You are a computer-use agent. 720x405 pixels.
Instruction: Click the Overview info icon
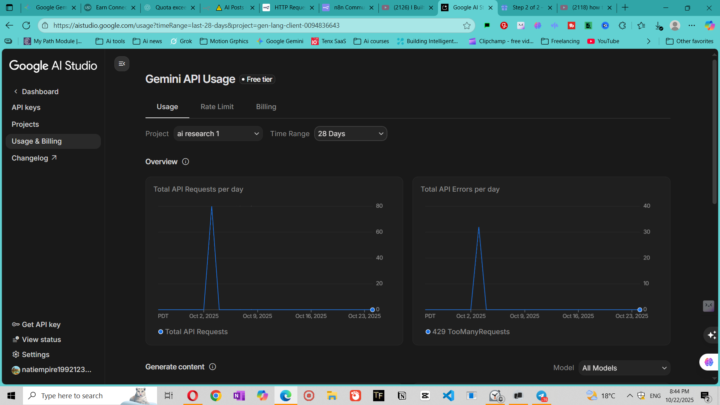click(186, 161)
